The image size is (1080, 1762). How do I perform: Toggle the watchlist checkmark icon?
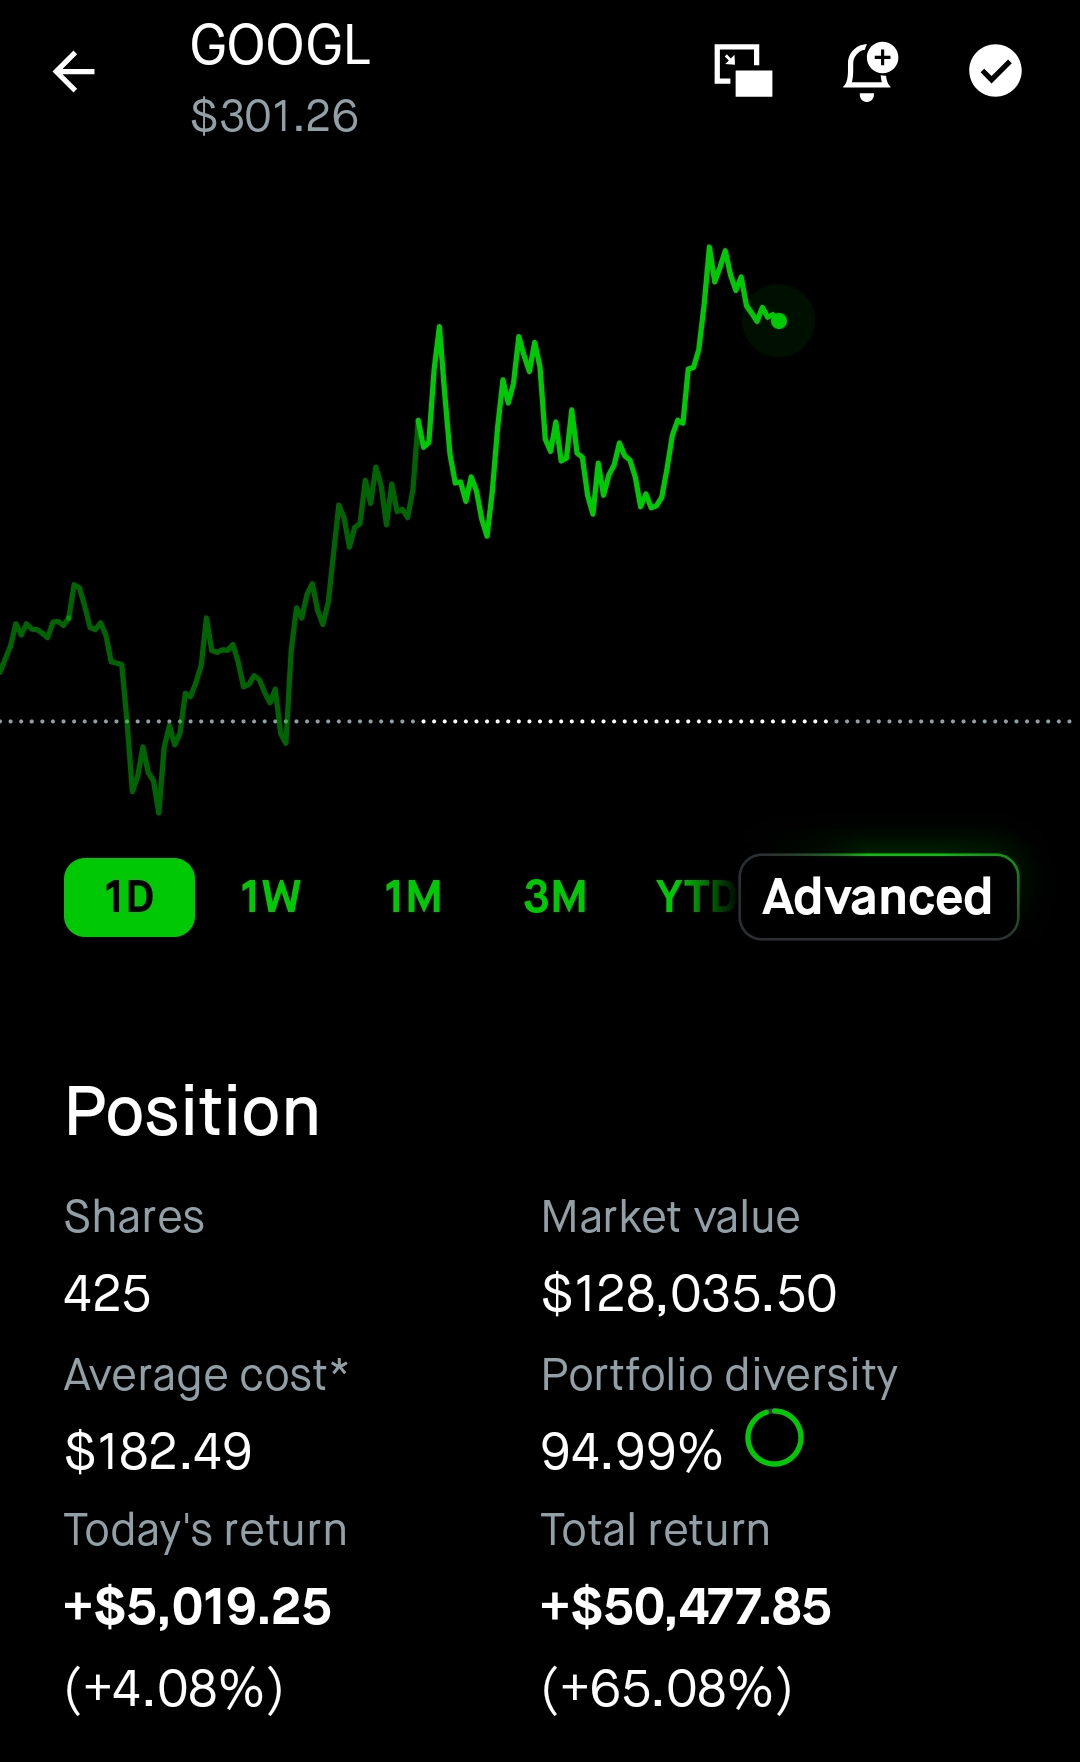(x=995, y=71)
